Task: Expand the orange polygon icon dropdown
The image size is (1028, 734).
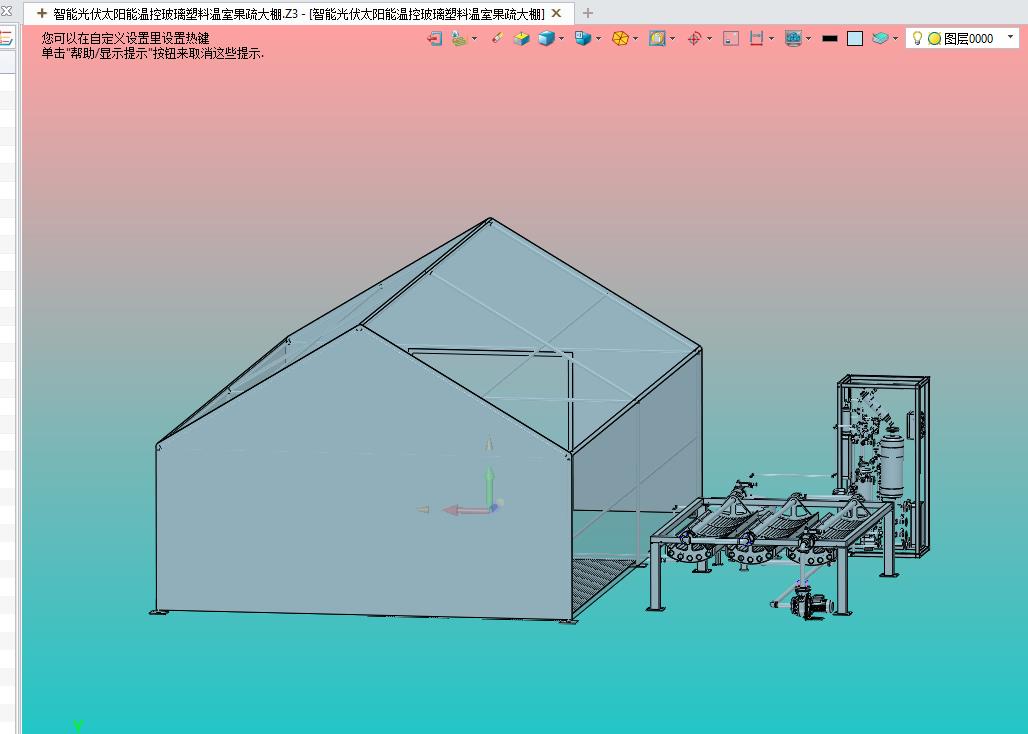Action: [635, 39]
